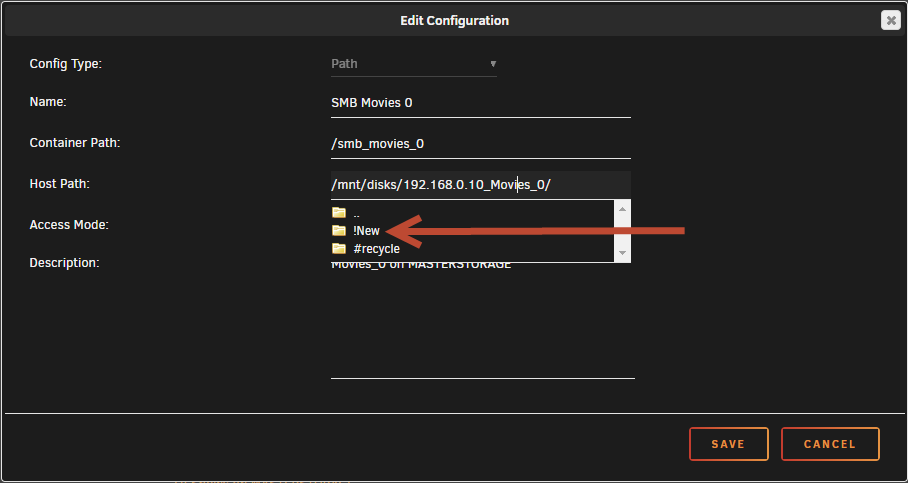Click the folder icon beside !New
Viewport: 908px width, 483px height.
click(339, 230)
